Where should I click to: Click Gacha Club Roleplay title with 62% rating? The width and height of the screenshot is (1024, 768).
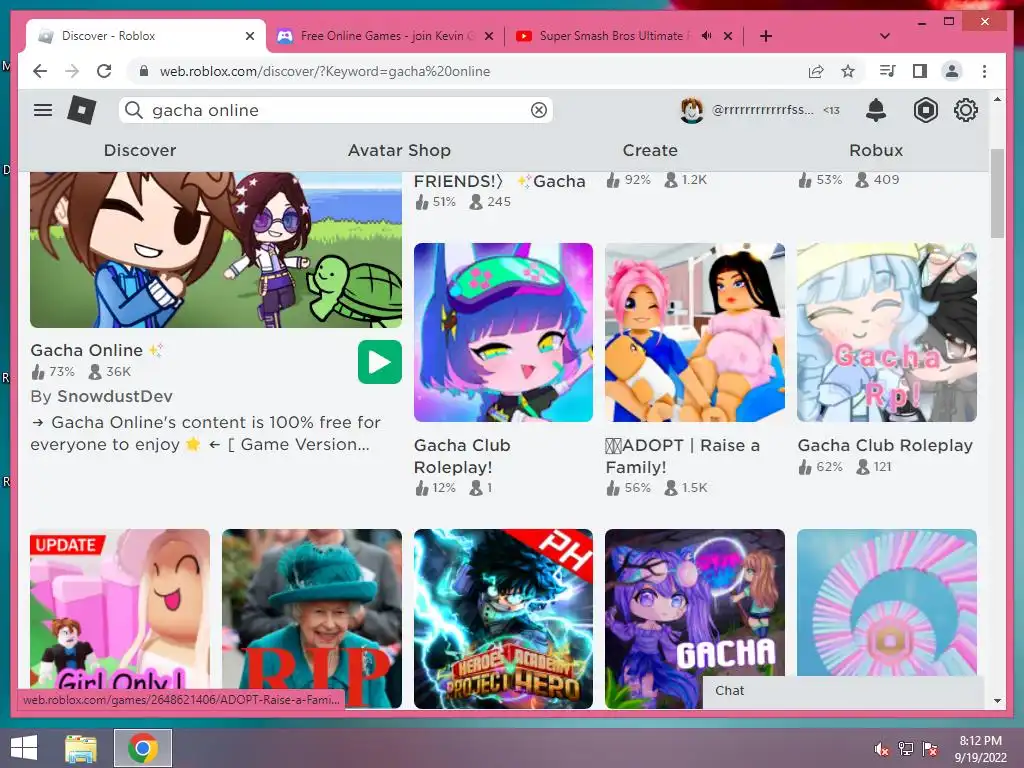point(885,445)
